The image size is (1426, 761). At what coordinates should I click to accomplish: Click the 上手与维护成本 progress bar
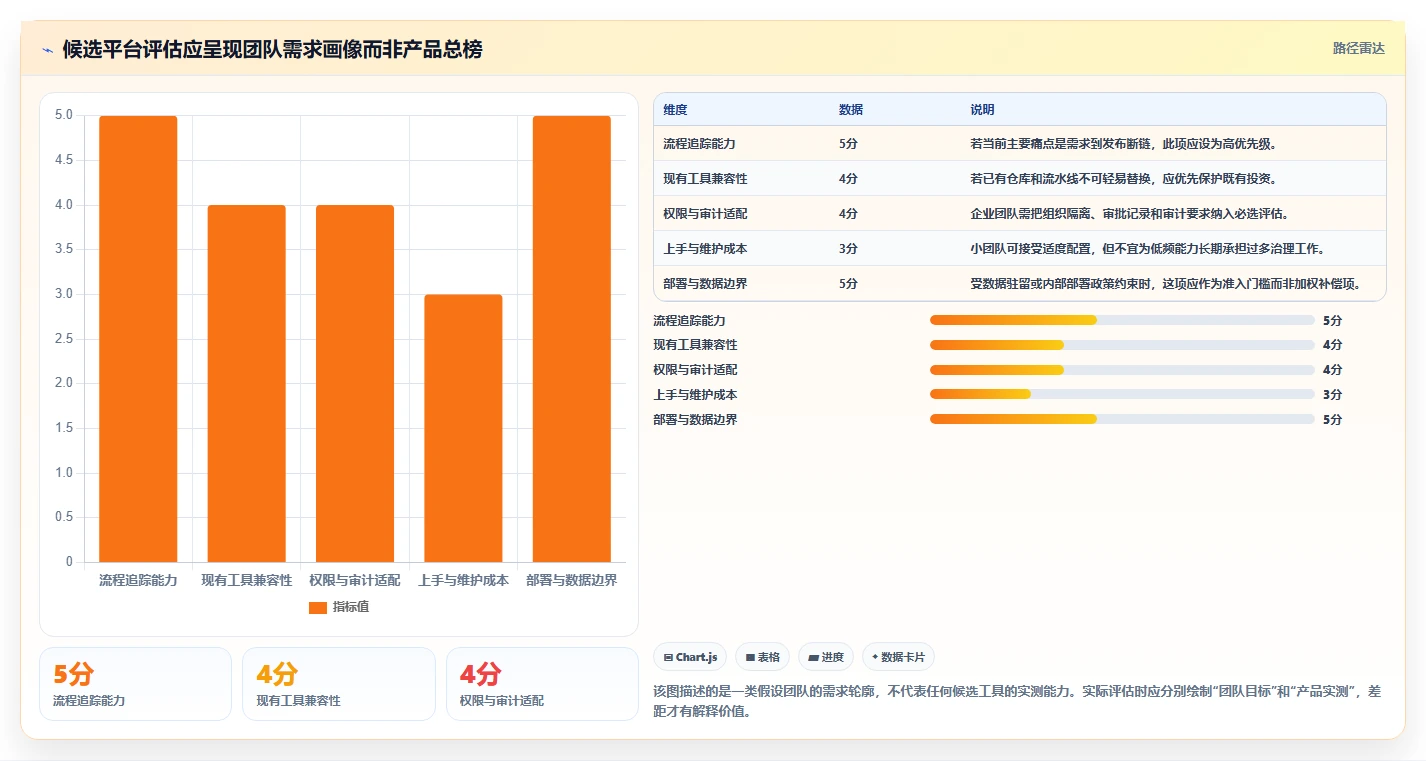[1122, 395]
